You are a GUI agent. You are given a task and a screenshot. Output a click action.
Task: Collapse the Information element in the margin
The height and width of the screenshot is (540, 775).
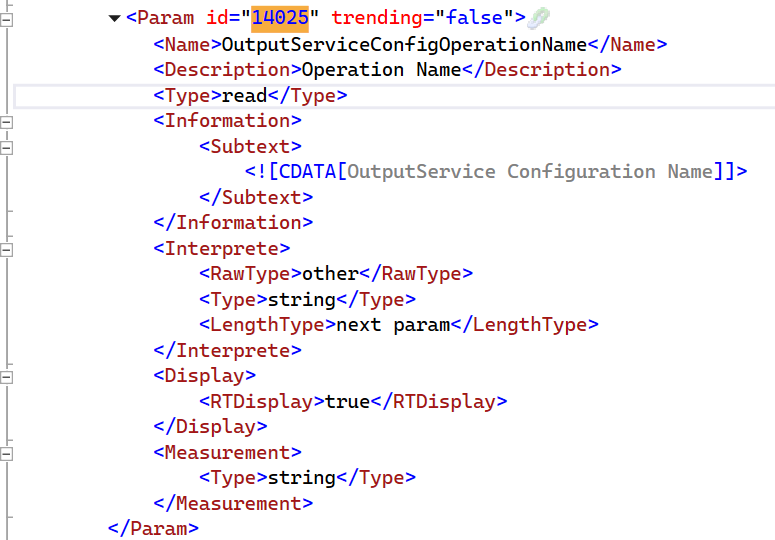[x=6, y=122]
